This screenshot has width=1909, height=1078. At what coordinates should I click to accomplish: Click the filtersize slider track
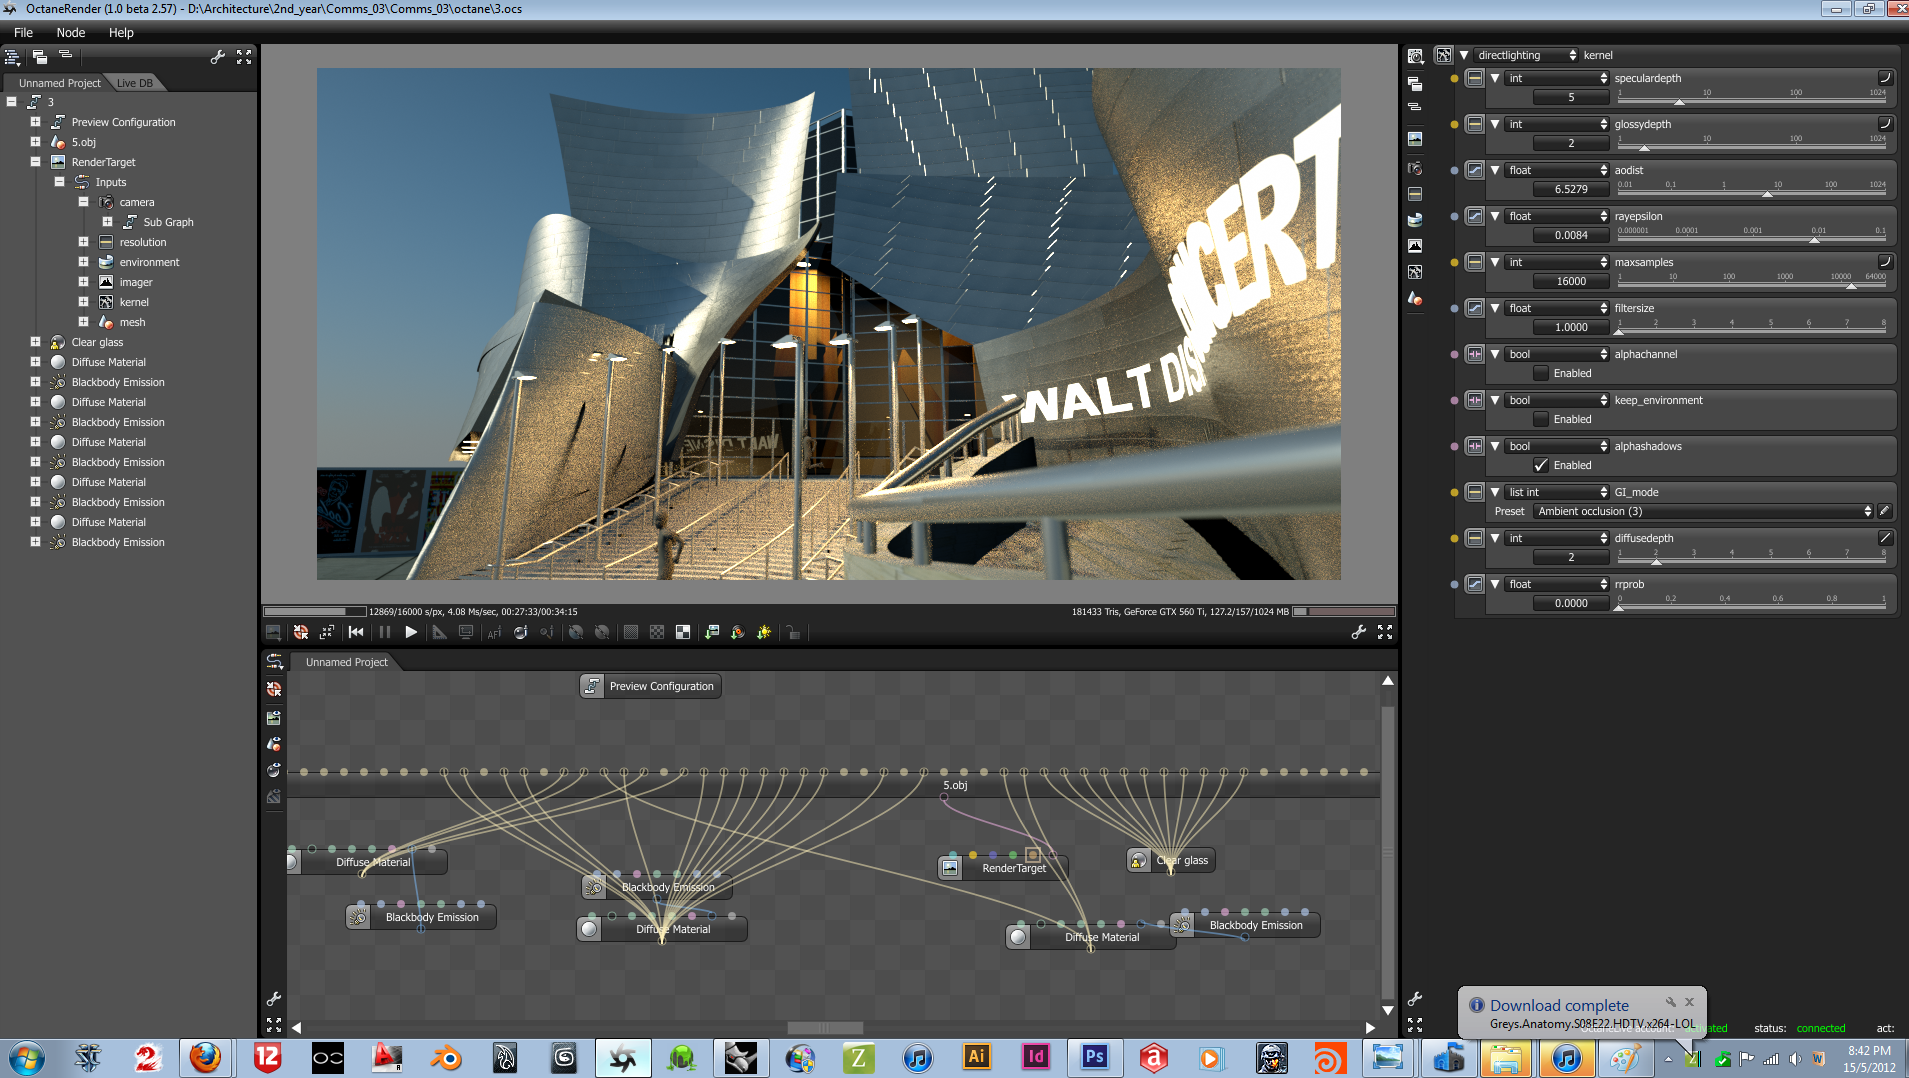[1752, 332]
